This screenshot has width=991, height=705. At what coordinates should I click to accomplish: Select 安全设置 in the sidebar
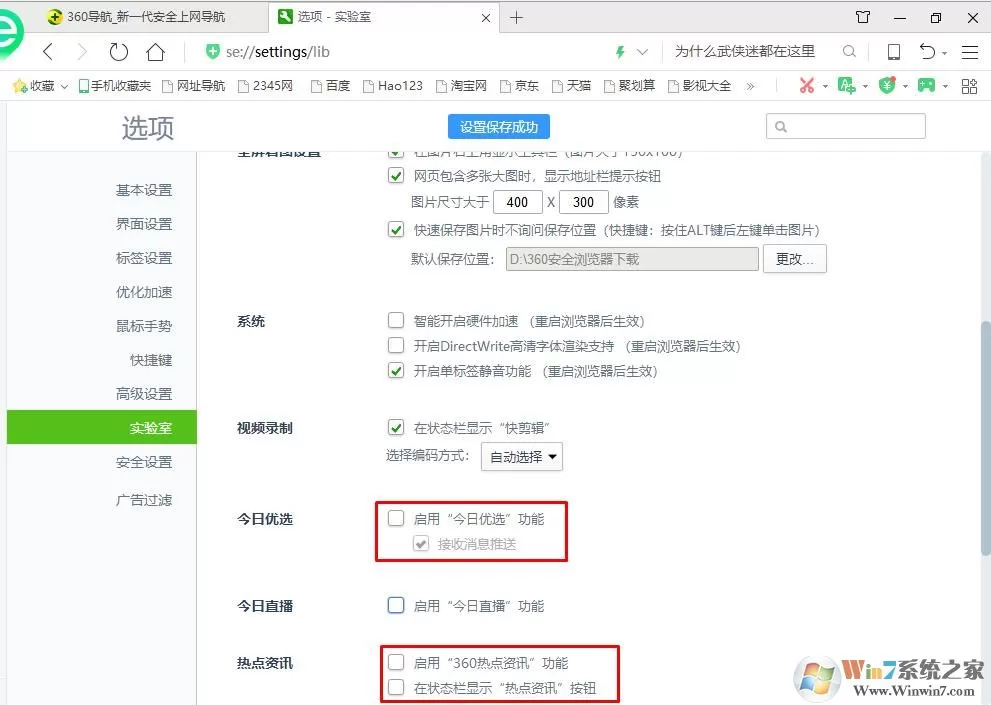click(144, 462)
